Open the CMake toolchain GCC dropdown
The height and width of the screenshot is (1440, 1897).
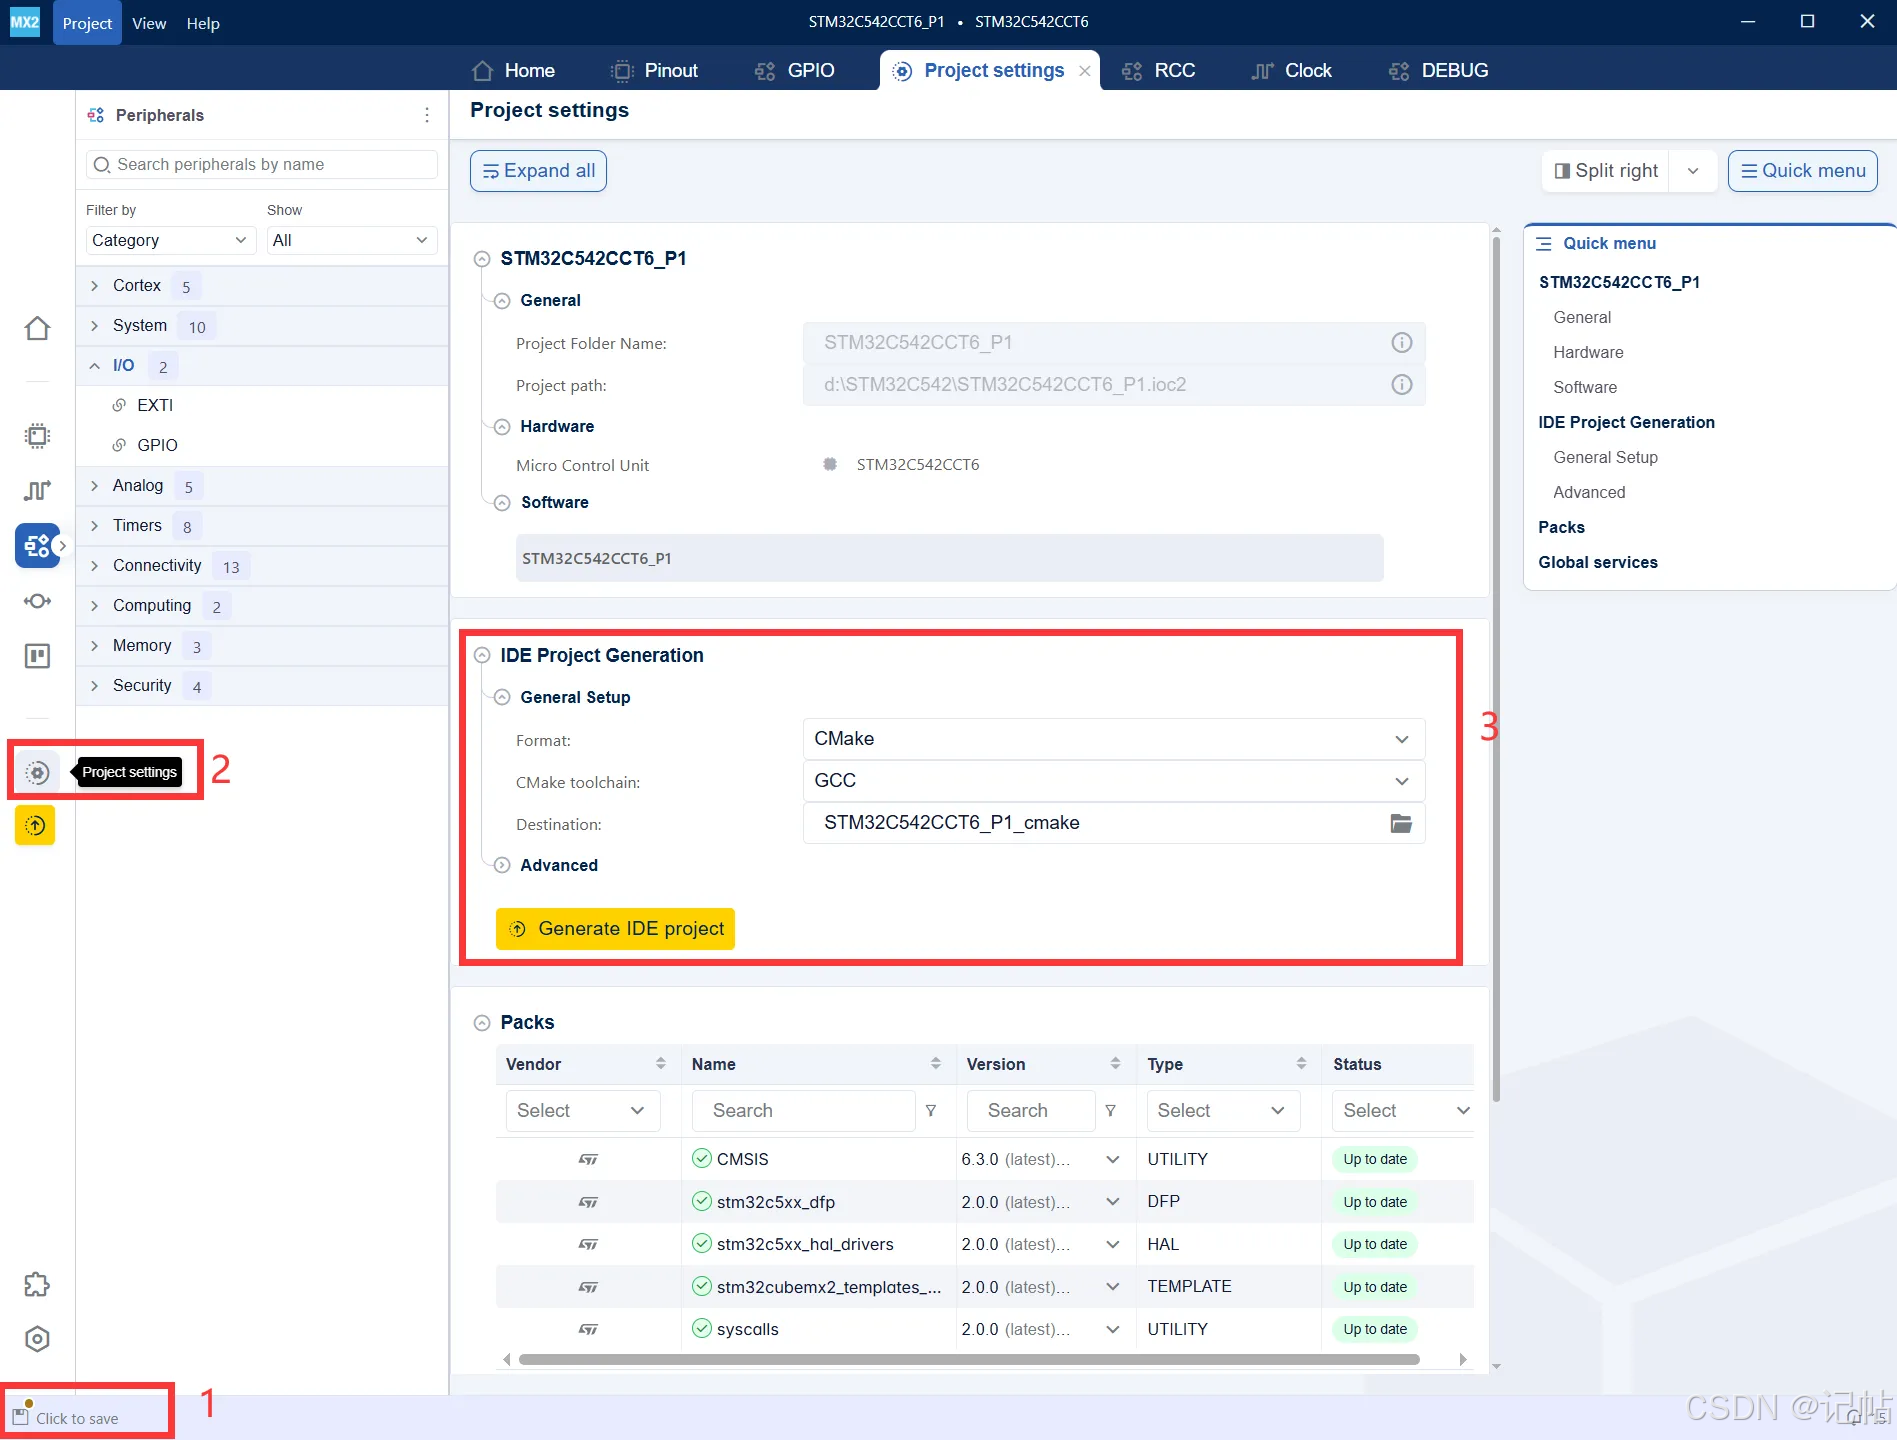click(1114, 781)
